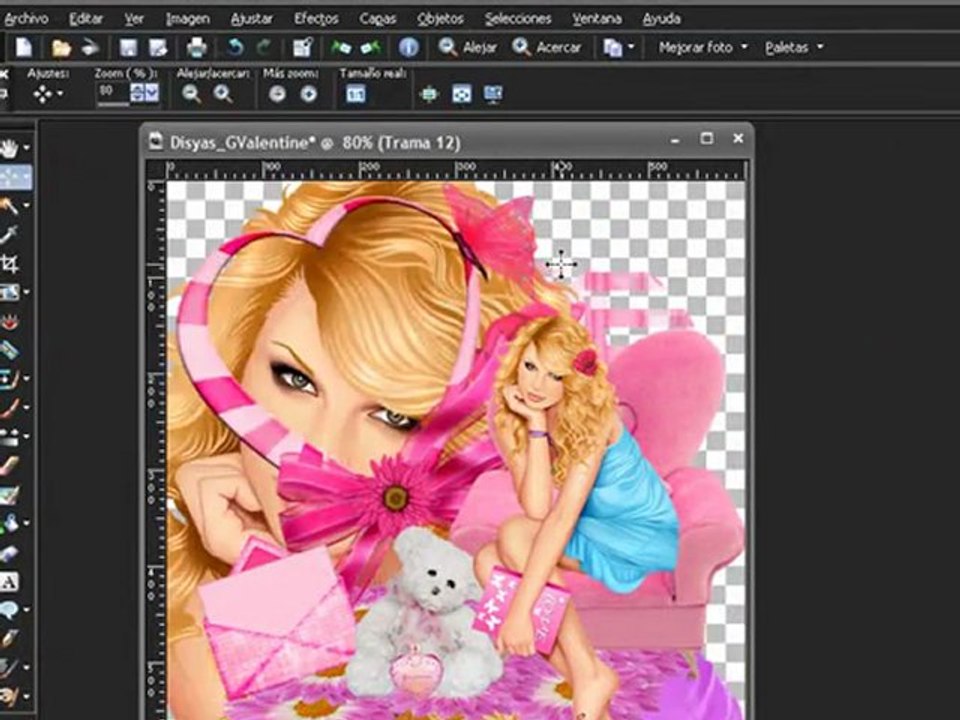Click the Zoom percent input field

(x=113, y=93)
